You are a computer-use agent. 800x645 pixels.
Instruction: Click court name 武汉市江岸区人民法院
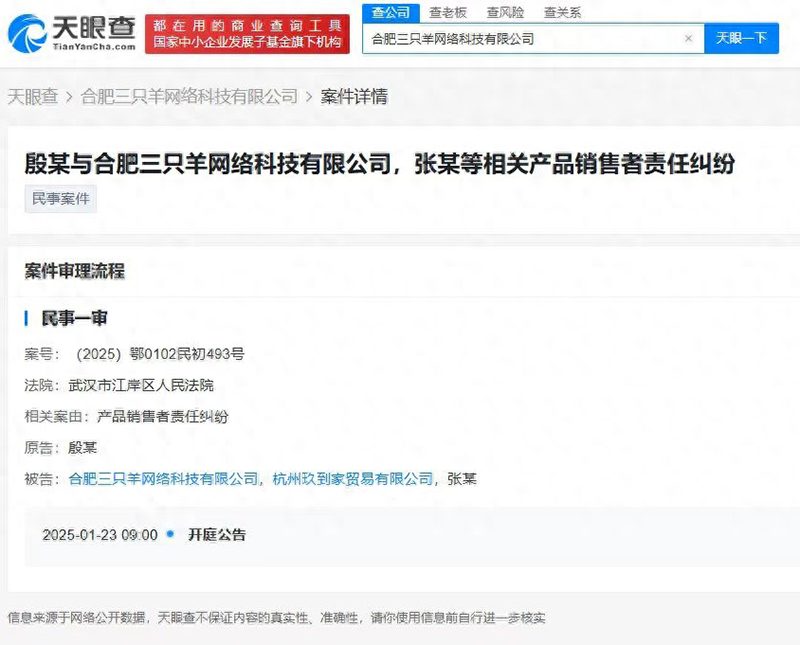pyautogui.click(x=141, y=385)
